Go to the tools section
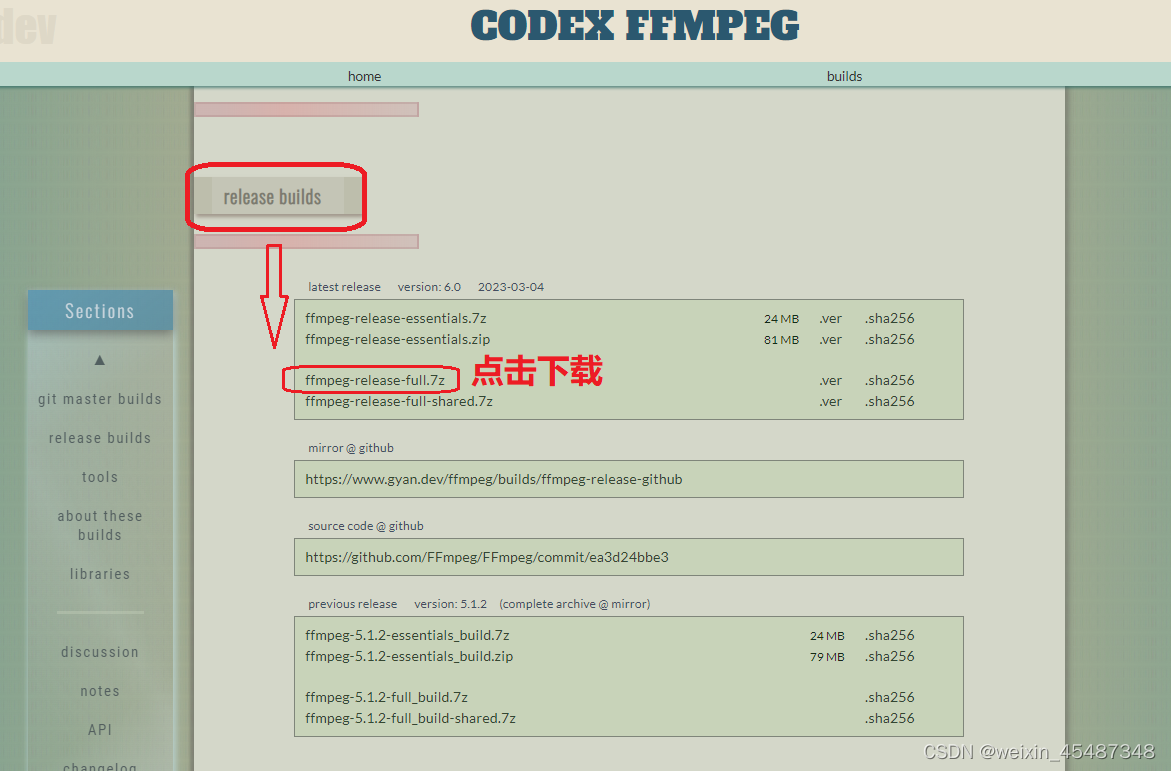The height and width of the screenshot is (771, 1171). pos(99,477)
